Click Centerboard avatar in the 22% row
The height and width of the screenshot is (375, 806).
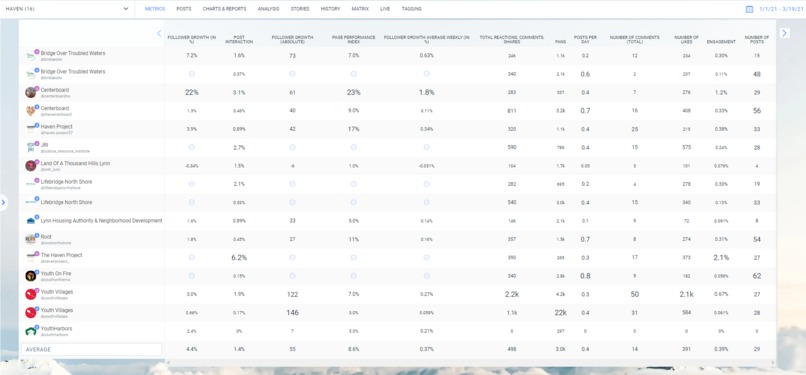click(30, 92)
